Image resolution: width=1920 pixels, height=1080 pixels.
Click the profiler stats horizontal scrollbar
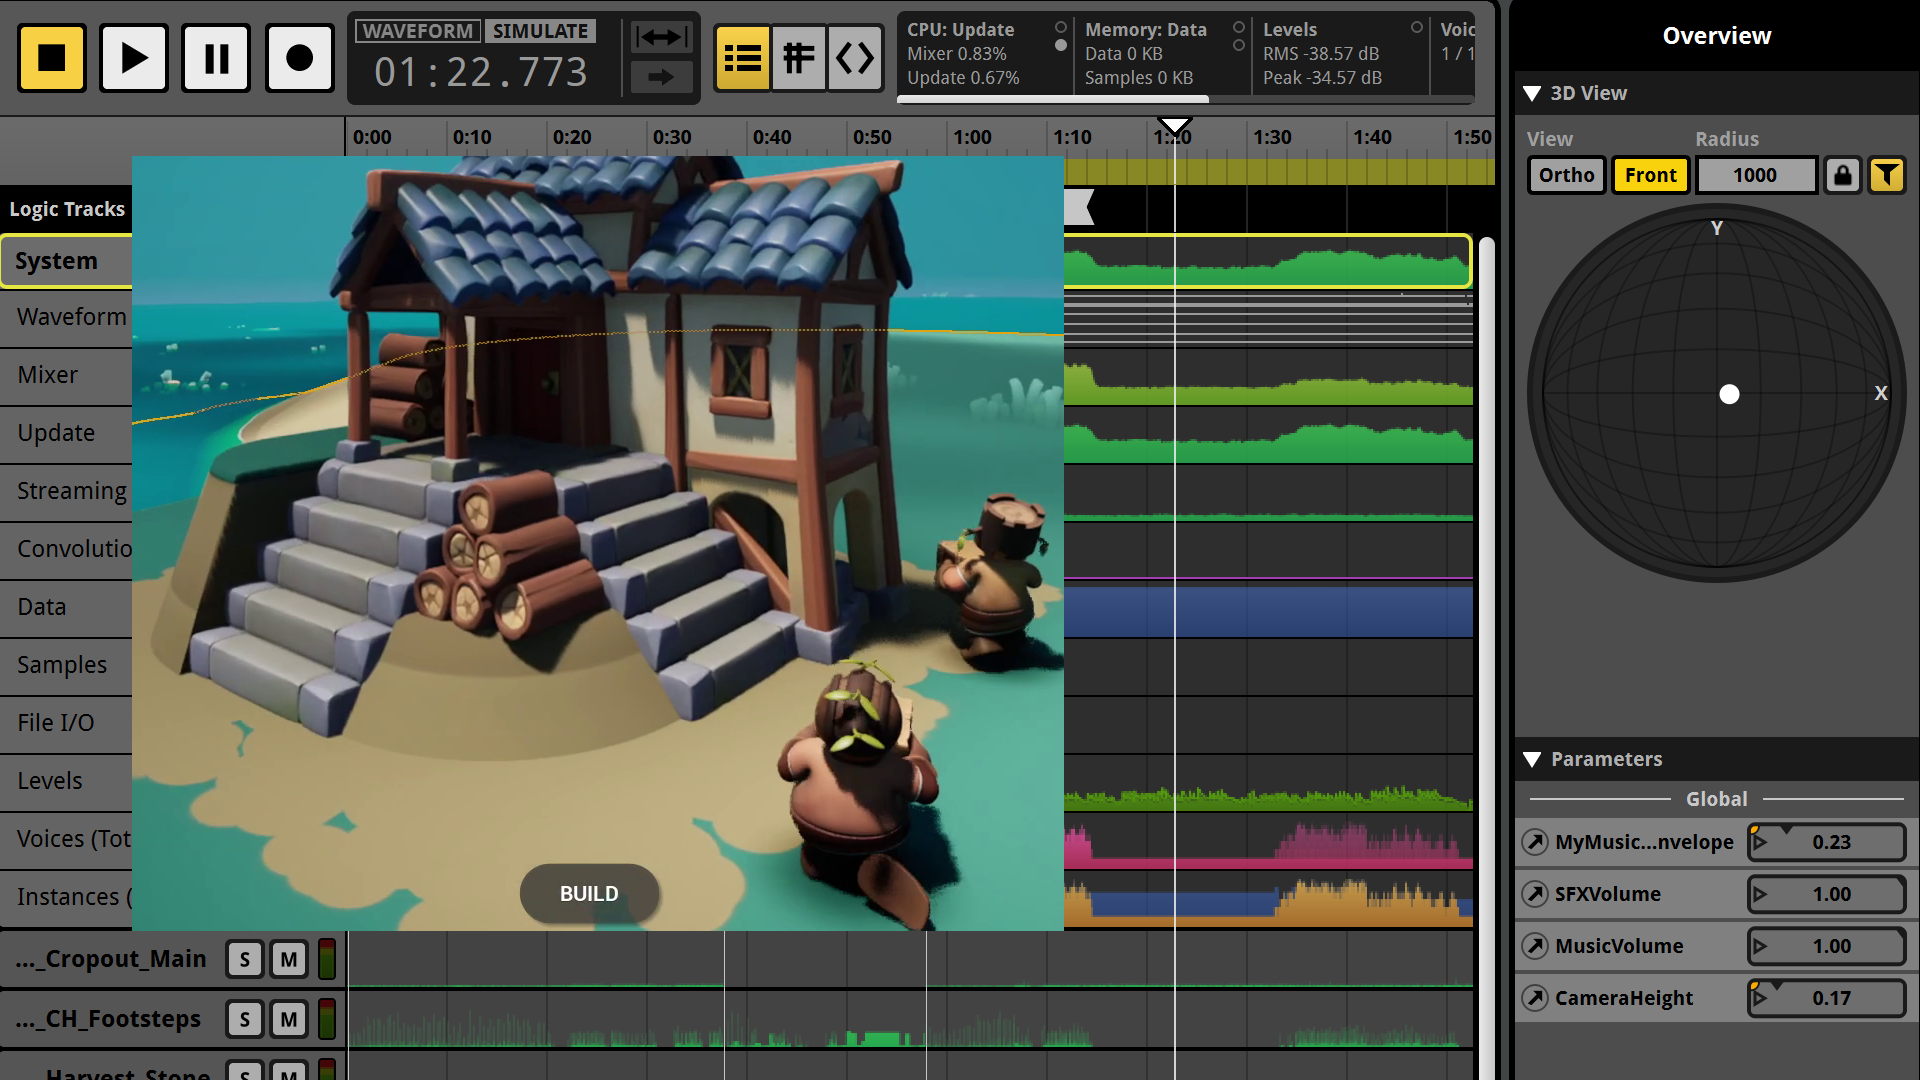(x=1053, y=99)
